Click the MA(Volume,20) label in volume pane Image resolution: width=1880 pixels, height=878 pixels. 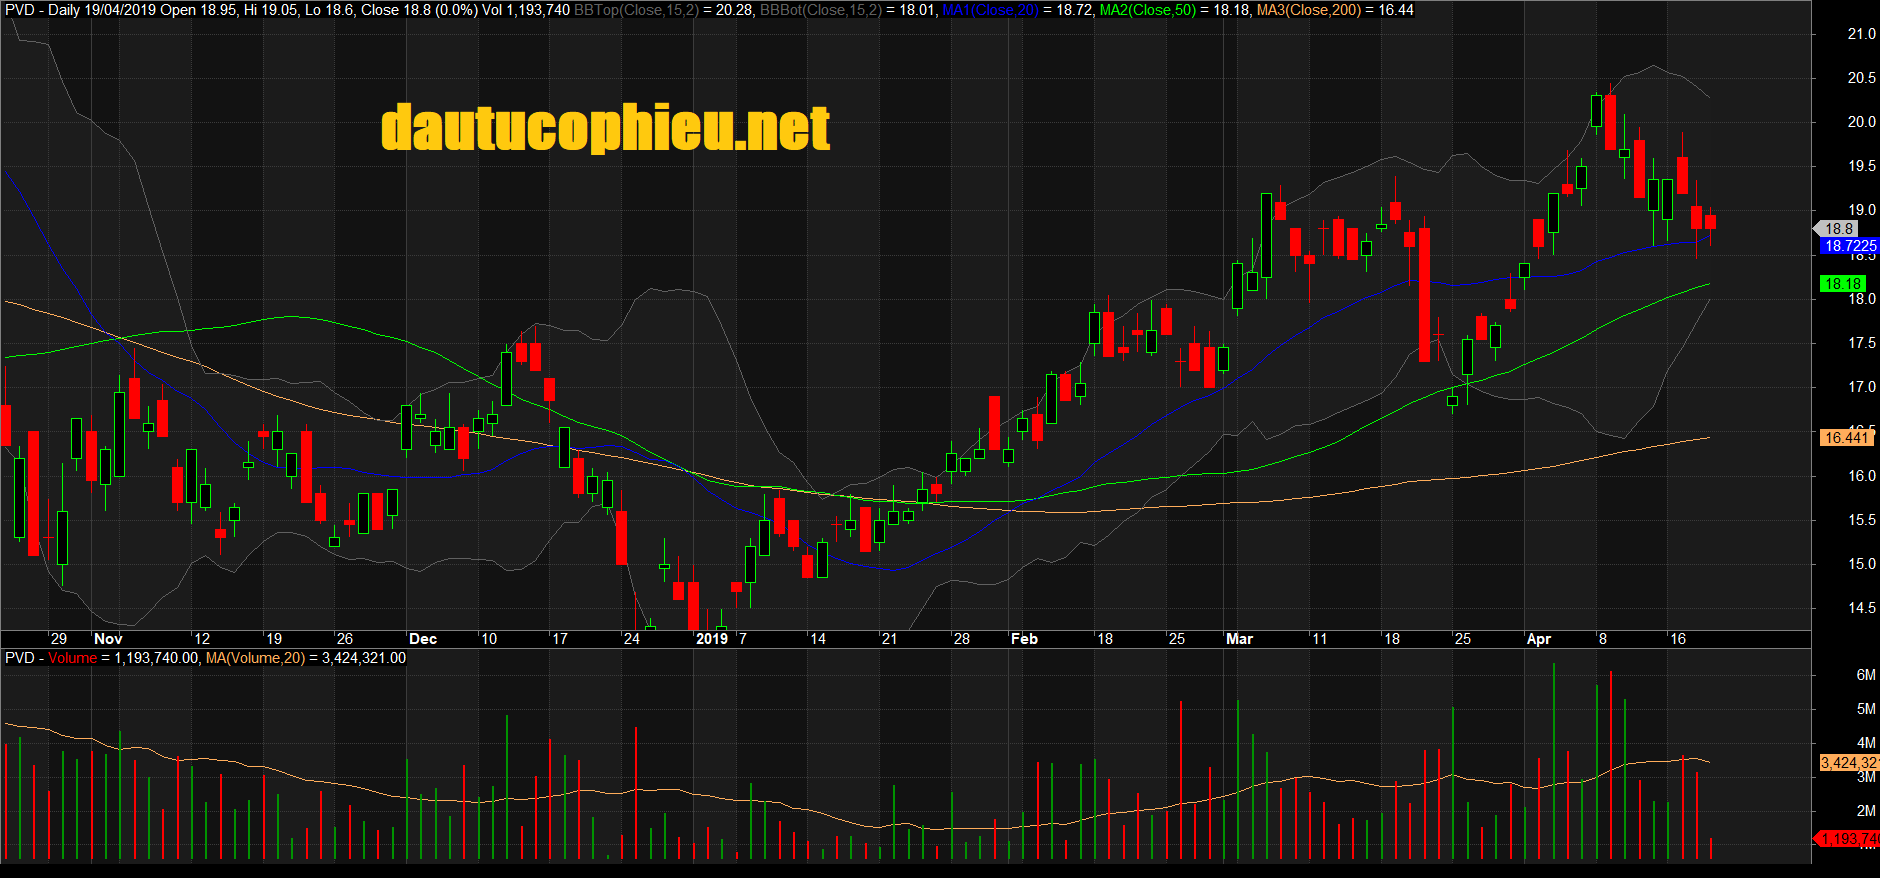[x=255, y=658]
